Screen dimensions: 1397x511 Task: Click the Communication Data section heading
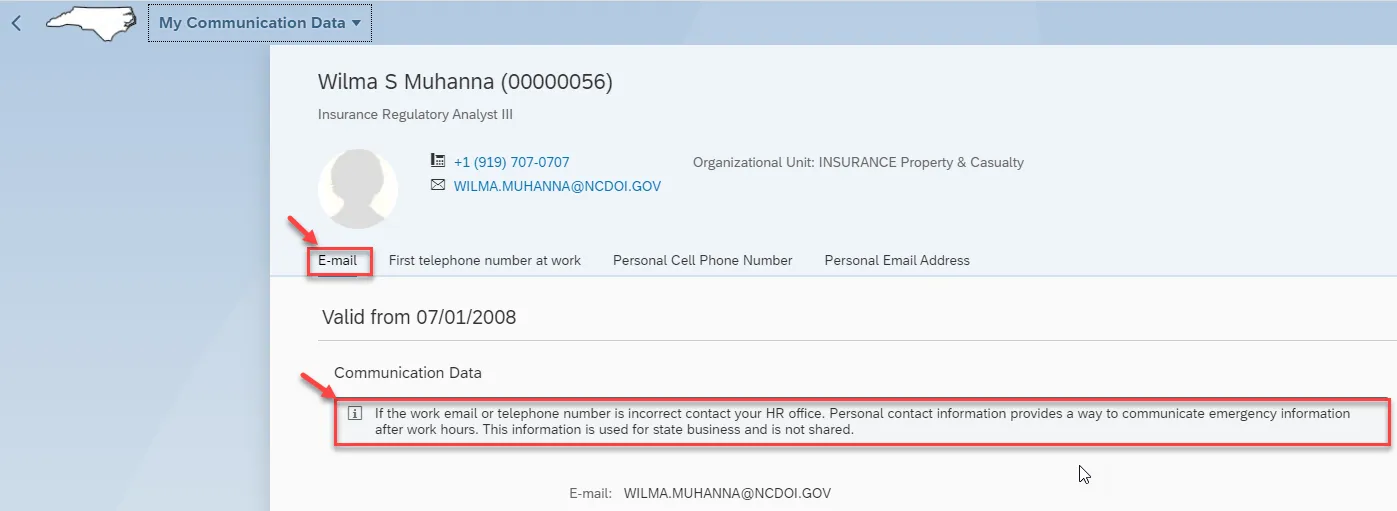(408, 373)
